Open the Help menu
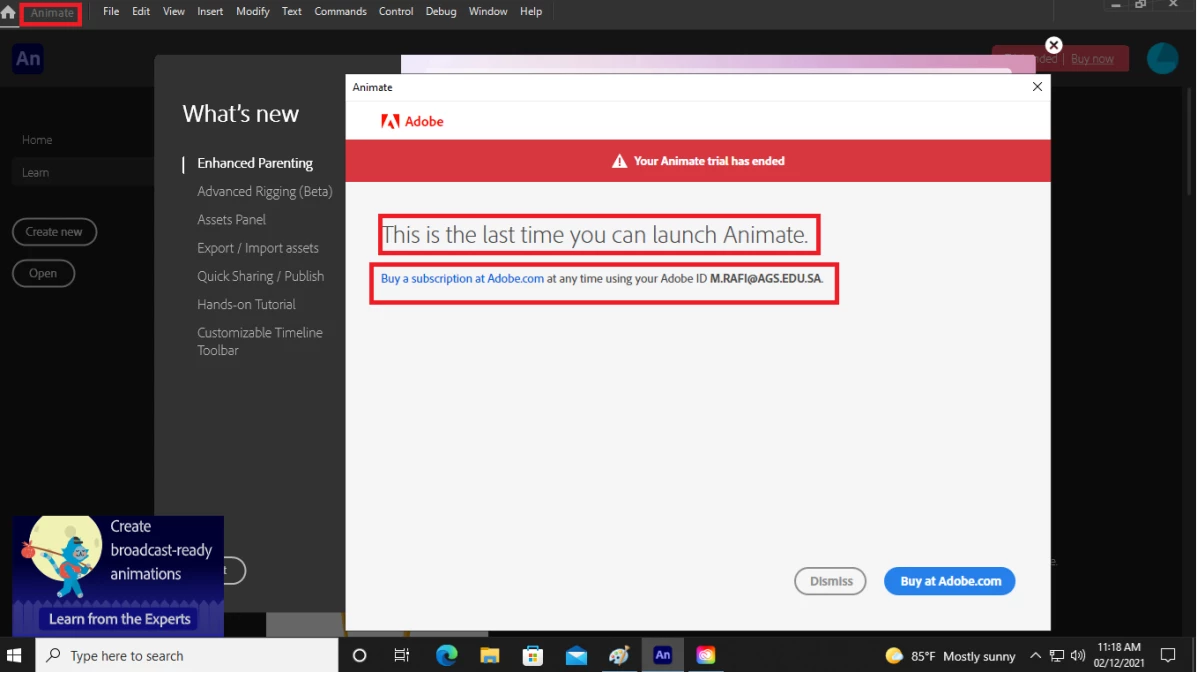The height and width of the screenshot is (673, 1197). coord(531,11)
